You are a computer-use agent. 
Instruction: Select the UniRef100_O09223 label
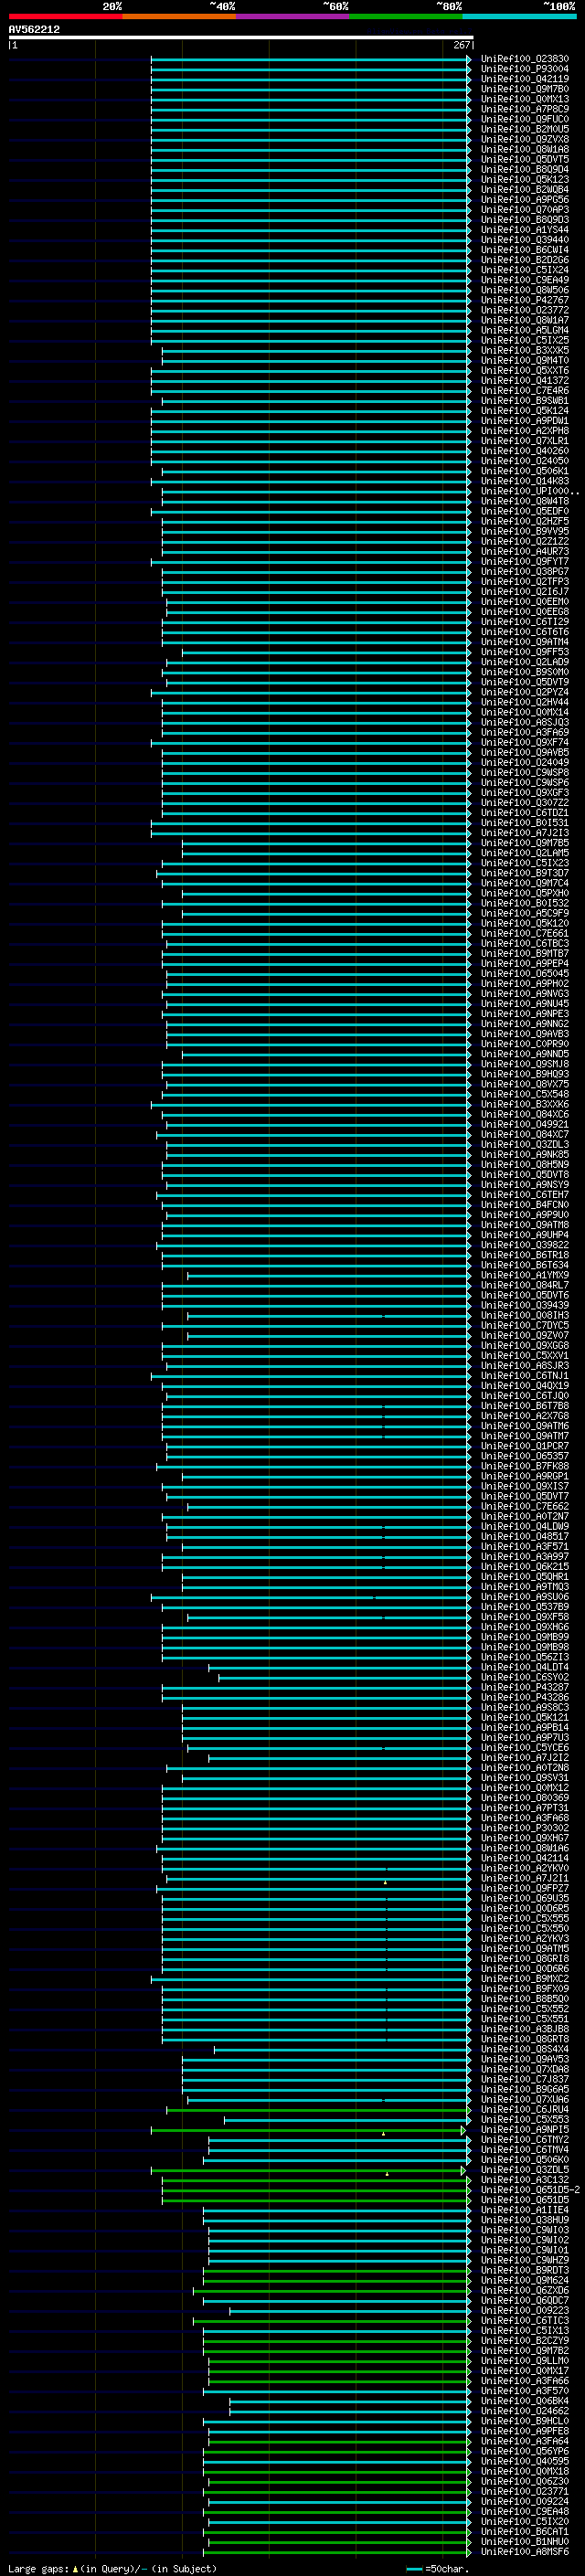tap(524, 2310)
